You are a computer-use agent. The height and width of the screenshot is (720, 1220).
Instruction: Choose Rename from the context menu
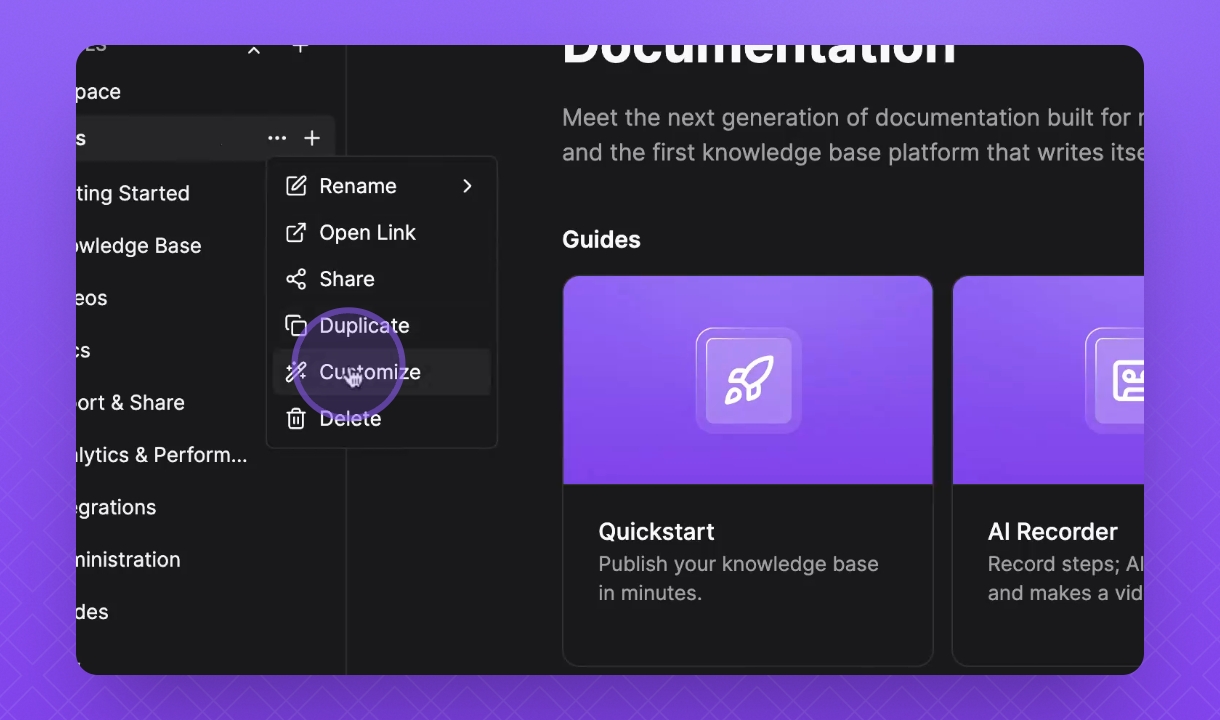[x=382, y=186]
